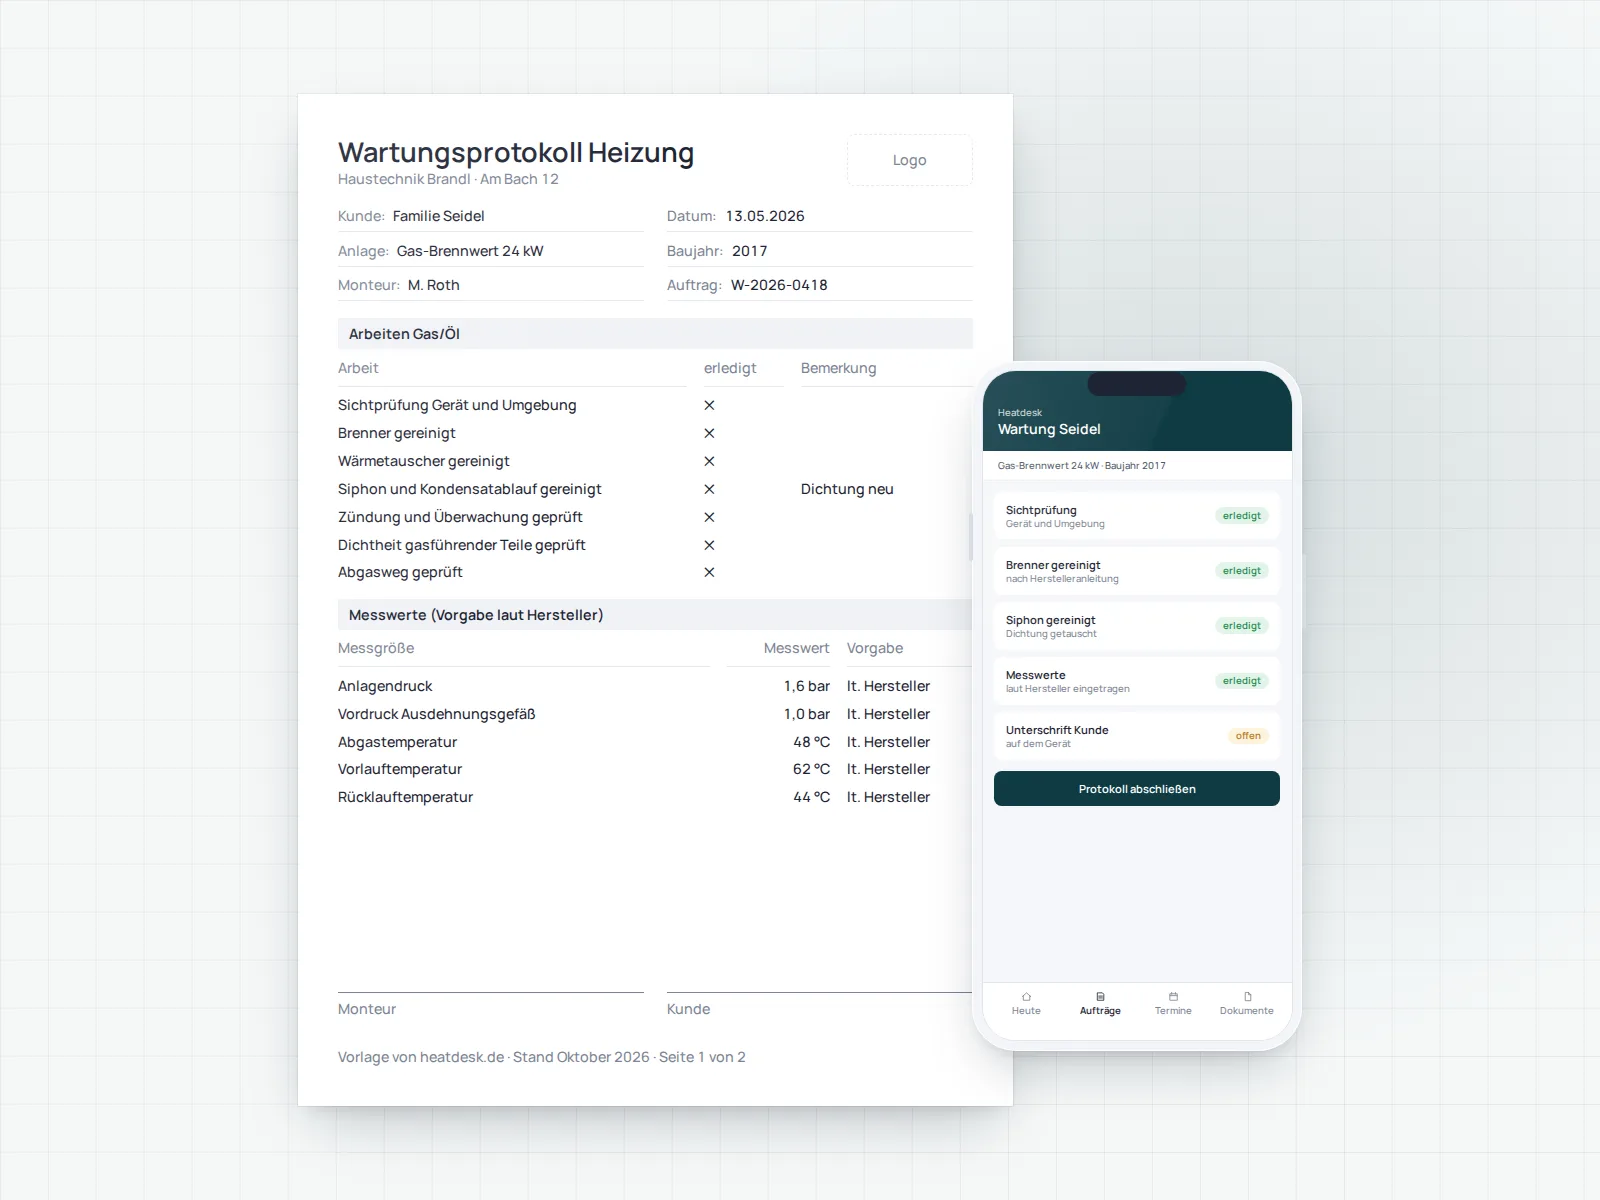This screenshot has height=1200, width=1600.
Task: Toggle Dichtheit gasführender Teile erledigt mark
Action: click(x=709, y=545)
